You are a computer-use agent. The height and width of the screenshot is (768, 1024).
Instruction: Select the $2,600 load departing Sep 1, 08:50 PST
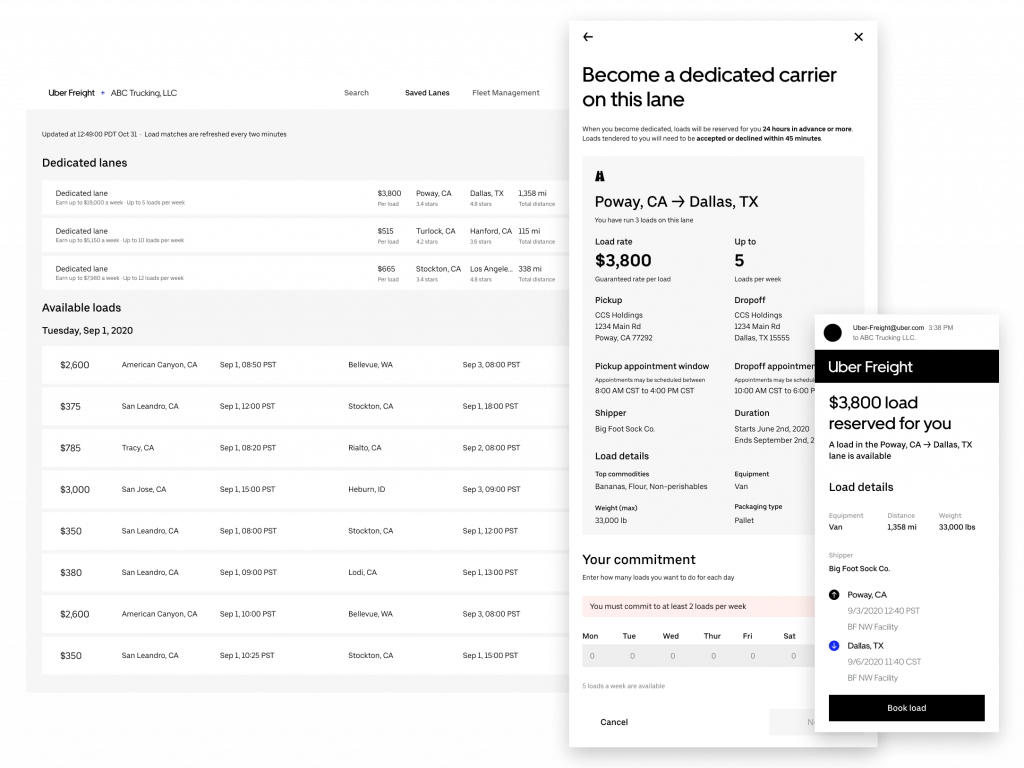(x=305, y=365)
